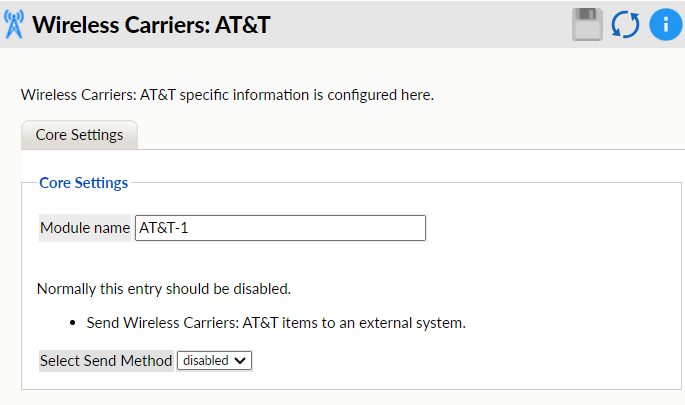Click the 'Send Wireless Carriers: AT&T items' bullet text

click(276, 323)
